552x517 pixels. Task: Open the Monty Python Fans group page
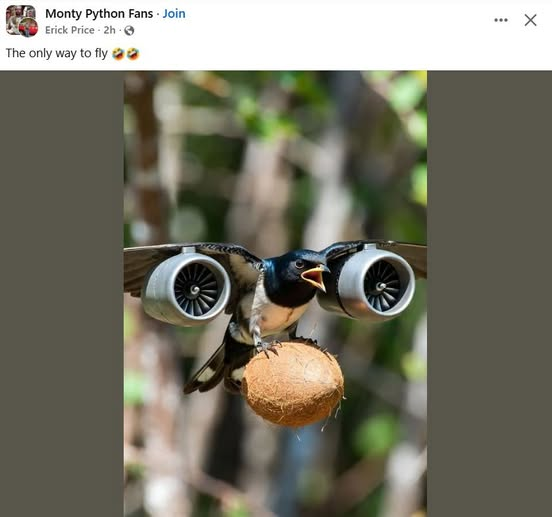pos(99,14)
